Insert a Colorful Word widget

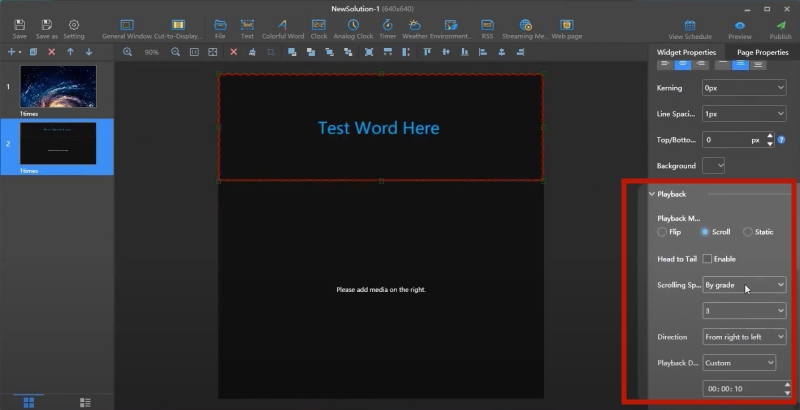click(282, 28)
